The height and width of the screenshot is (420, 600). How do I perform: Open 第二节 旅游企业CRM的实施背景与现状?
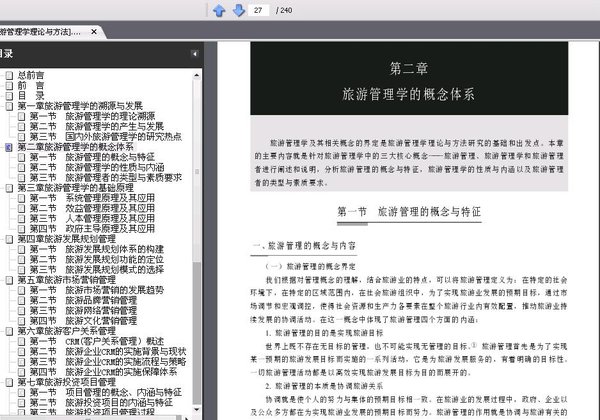click(108, 351)
